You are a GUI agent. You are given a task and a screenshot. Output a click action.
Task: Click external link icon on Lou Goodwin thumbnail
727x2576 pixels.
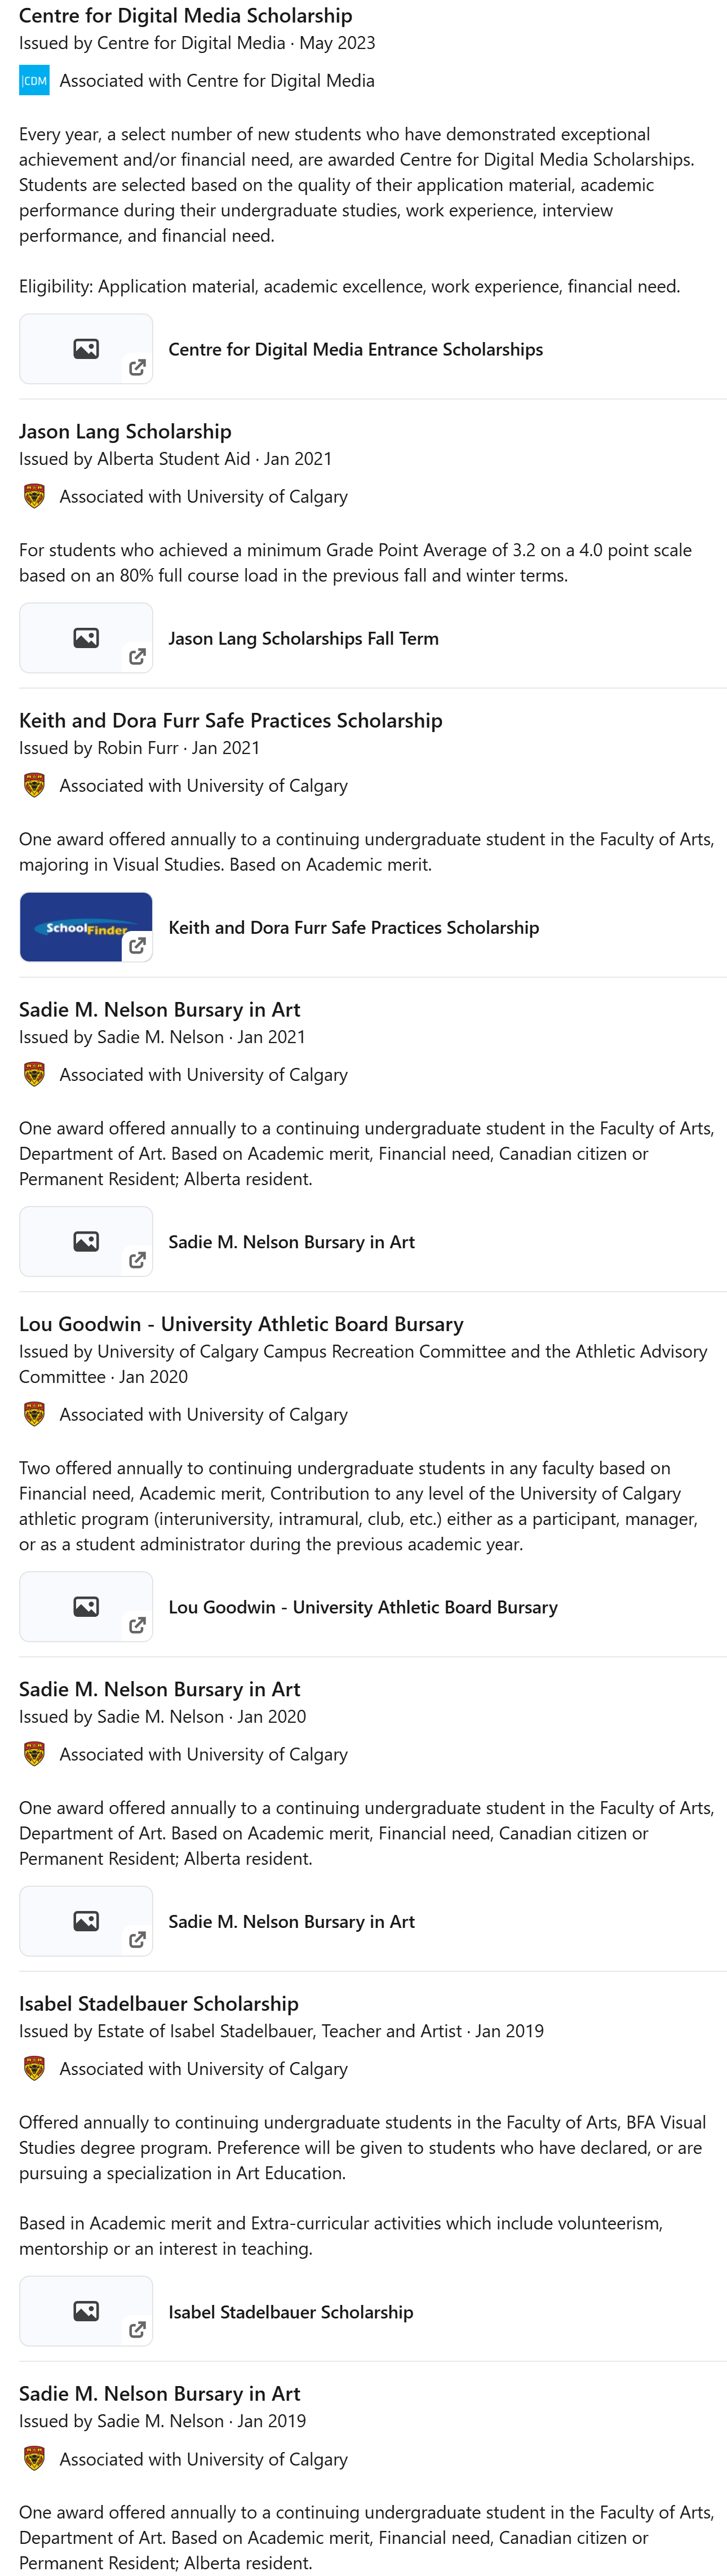[x=137, y=1625]
